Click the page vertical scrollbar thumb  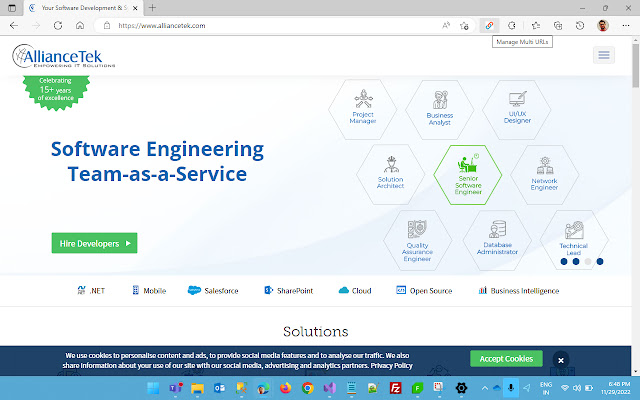[636, 66]
